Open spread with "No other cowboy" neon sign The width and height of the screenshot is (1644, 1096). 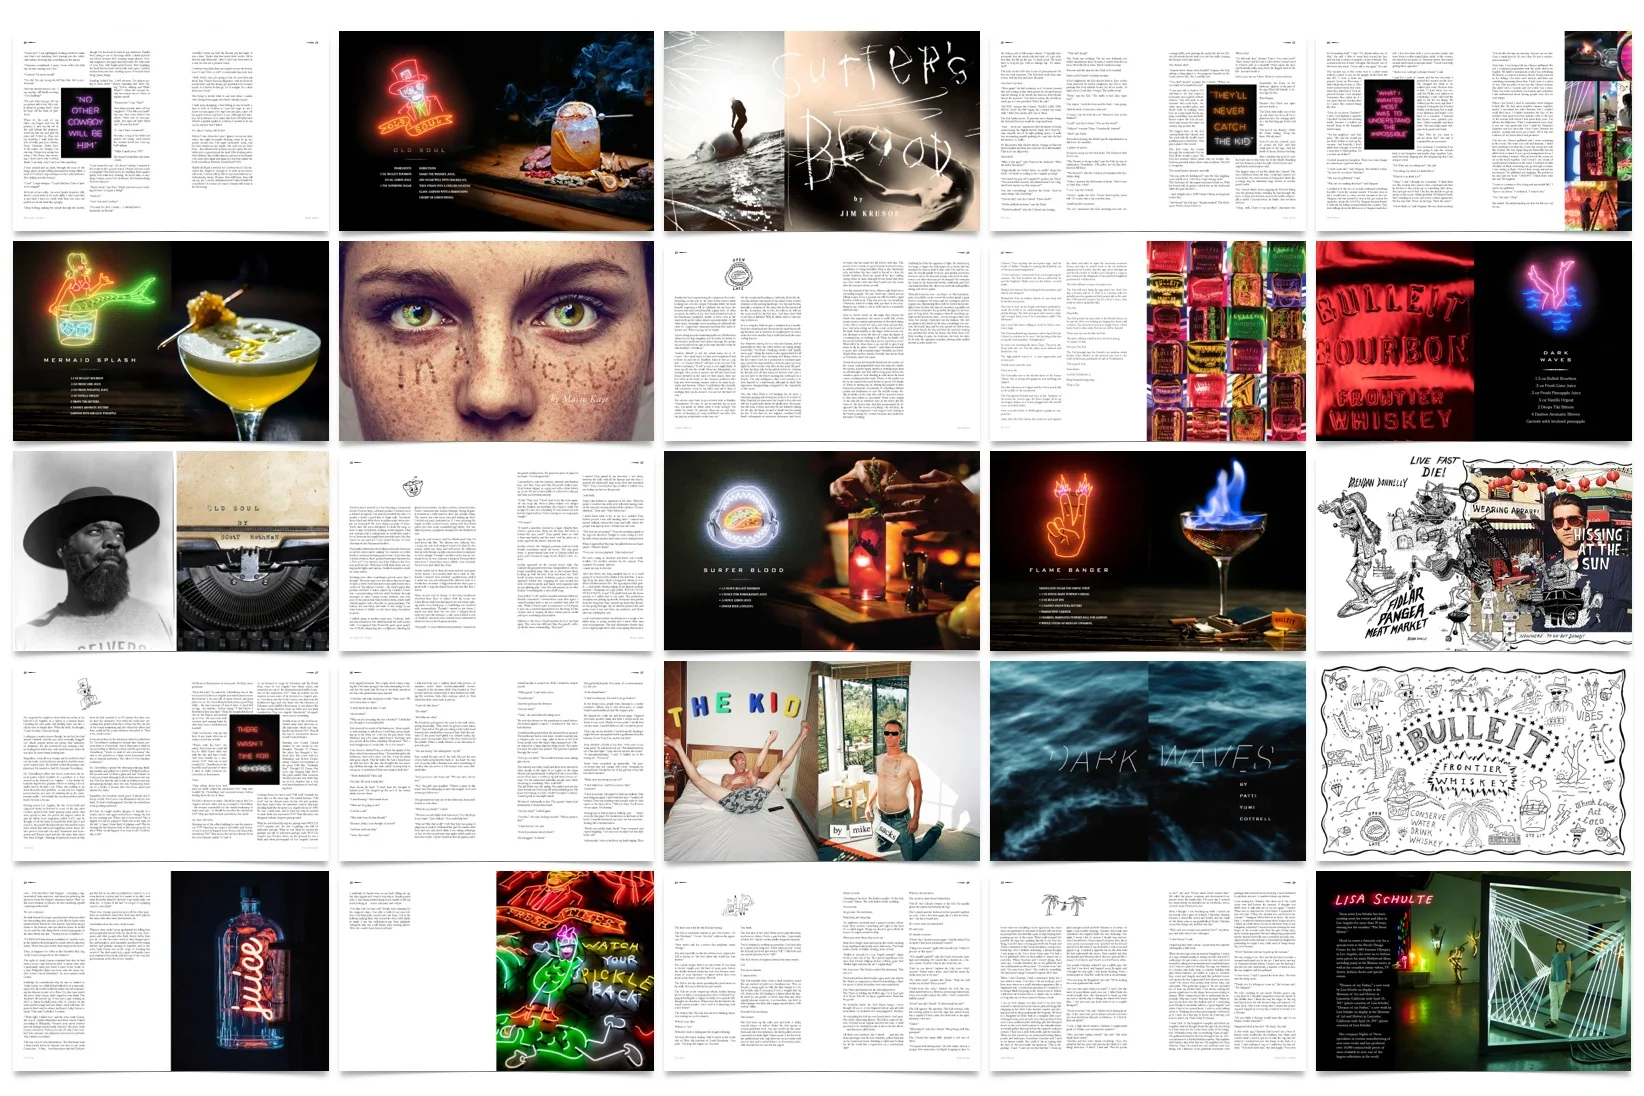[x=170, y=131]
